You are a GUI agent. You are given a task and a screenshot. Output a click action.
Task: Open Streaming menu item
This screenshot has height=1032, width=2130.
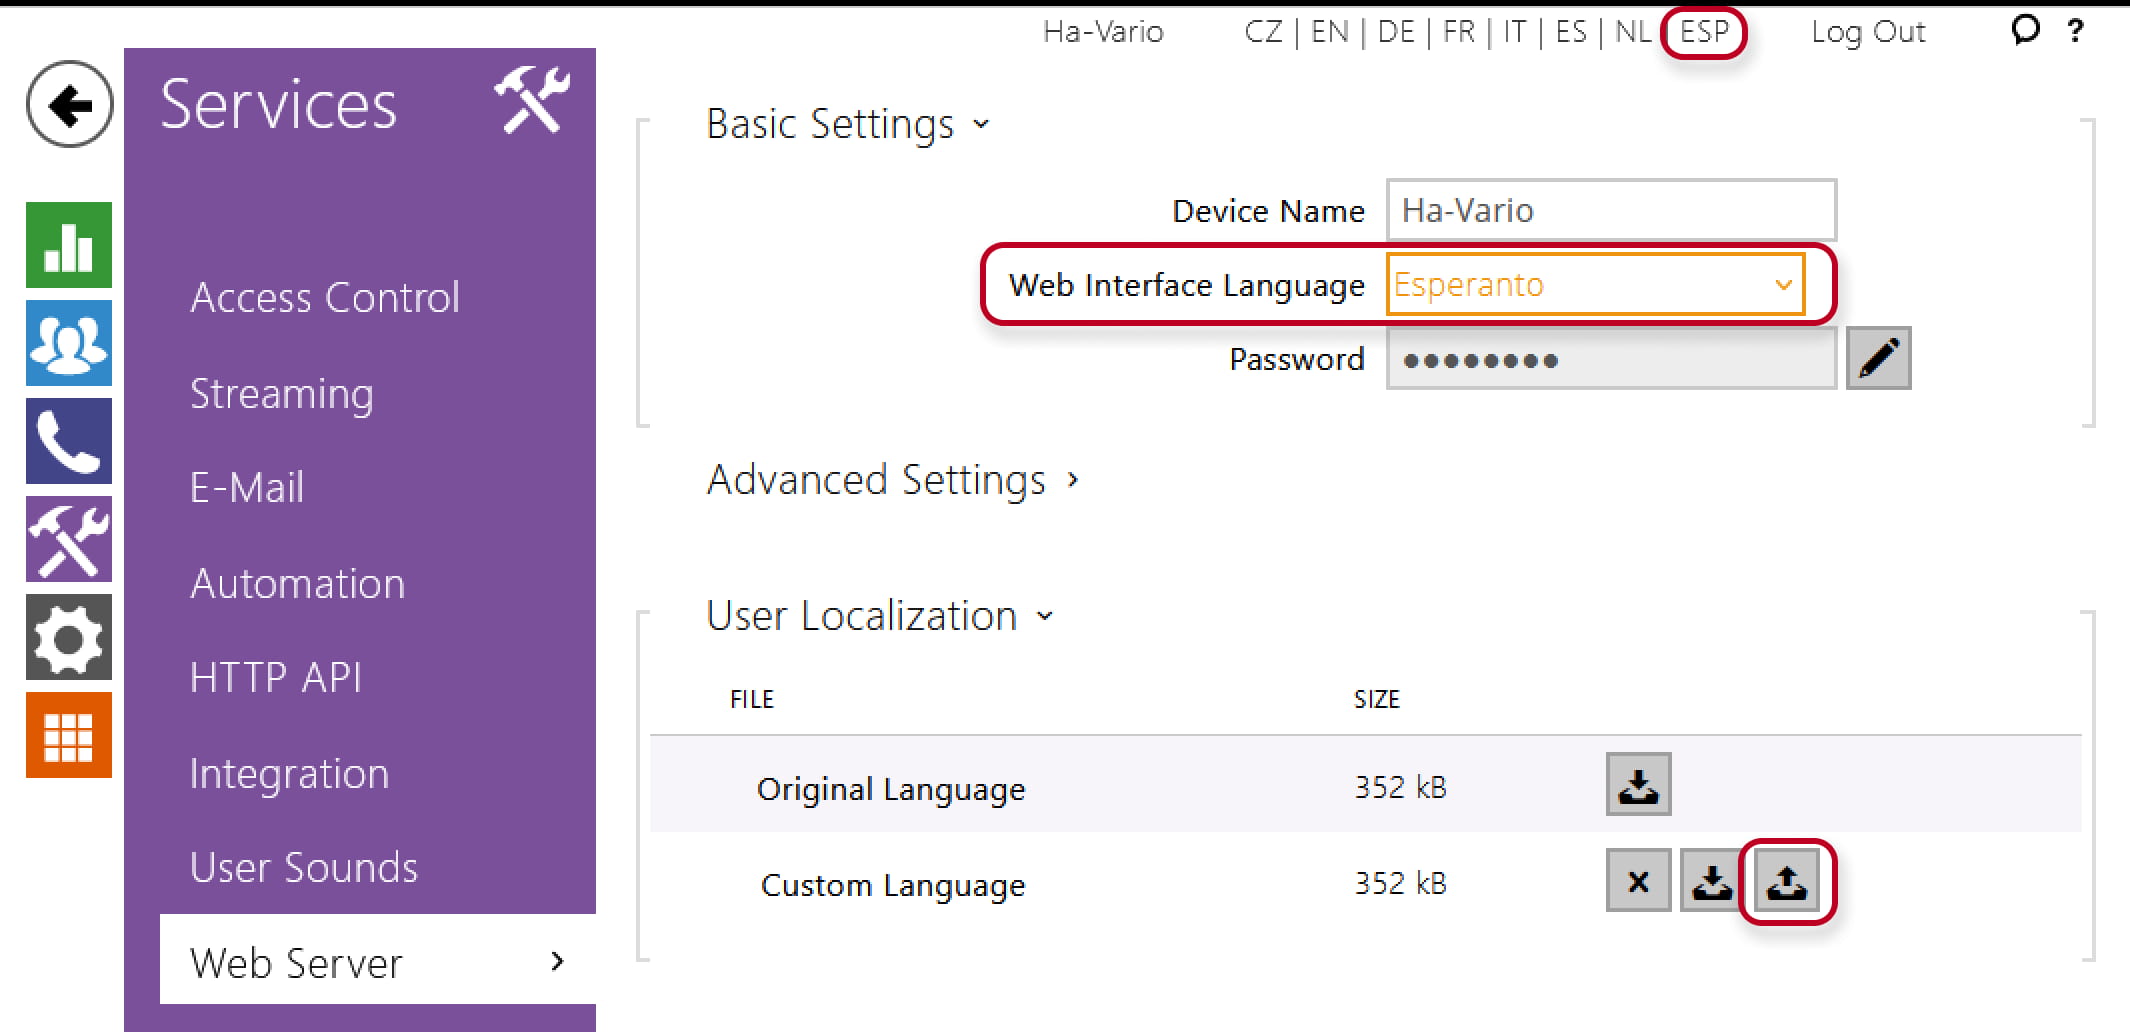282,394
